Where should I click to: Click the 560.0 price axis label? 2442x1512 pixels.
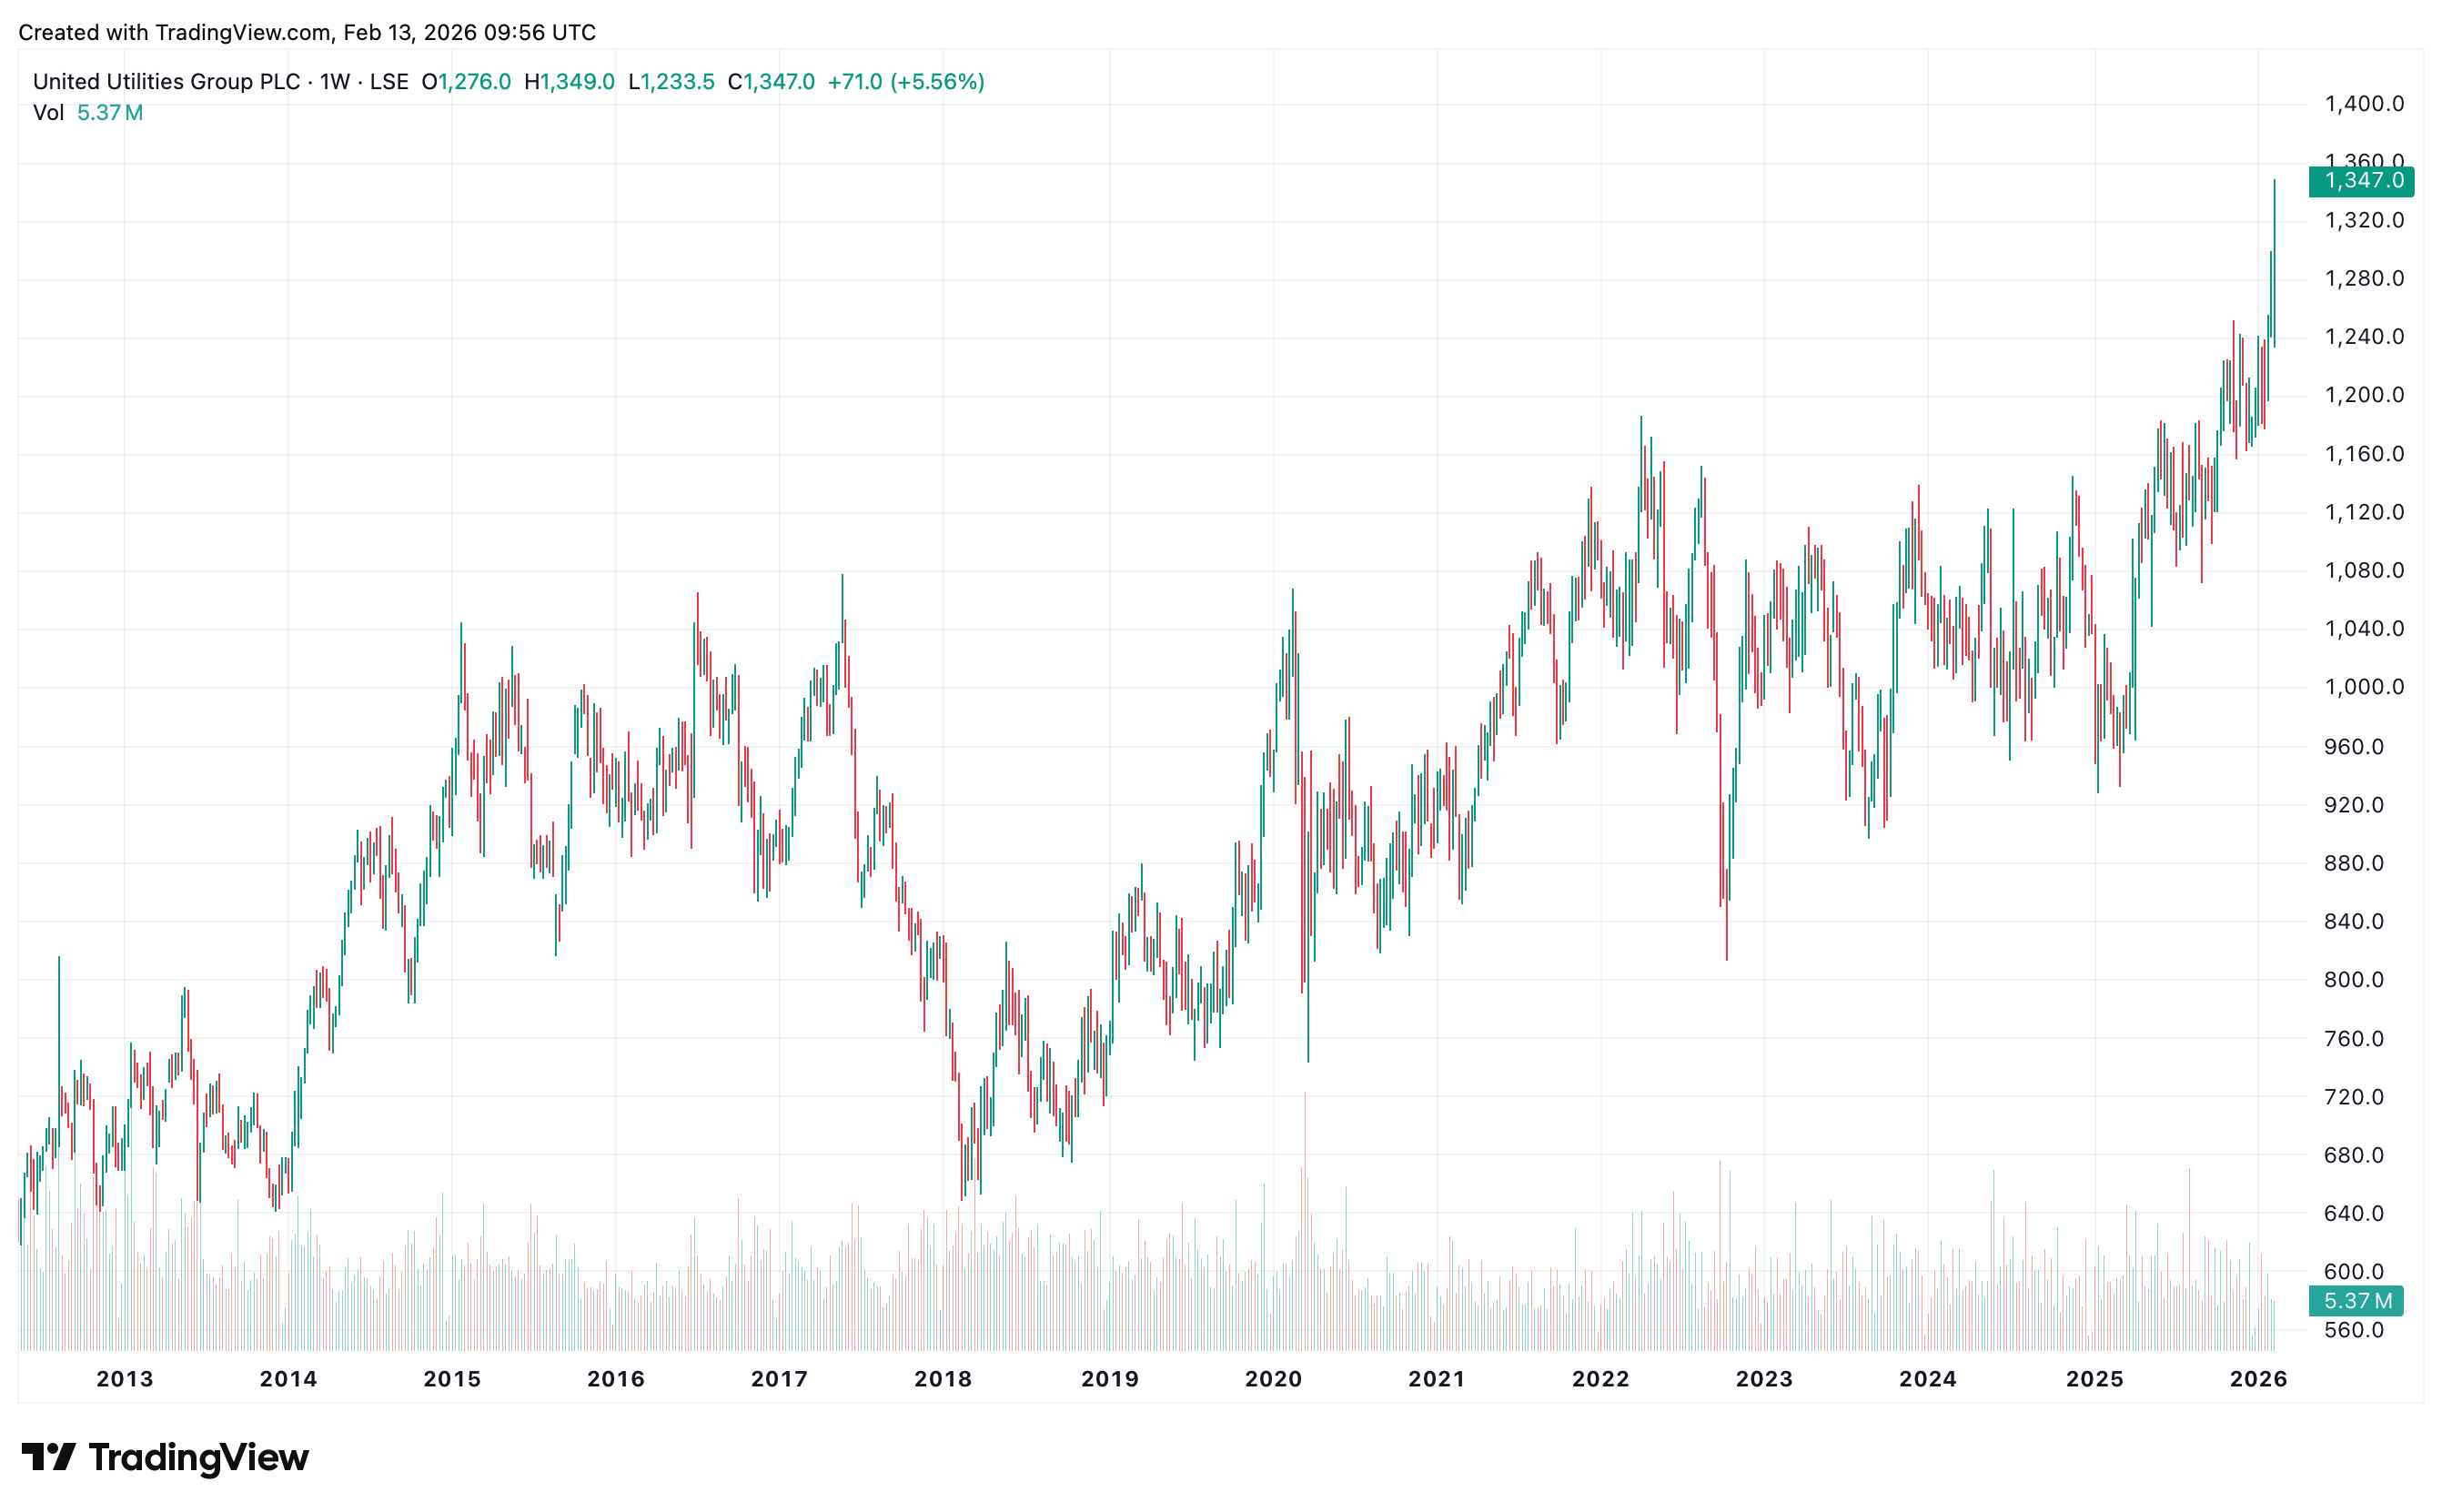(2354, 1330)
